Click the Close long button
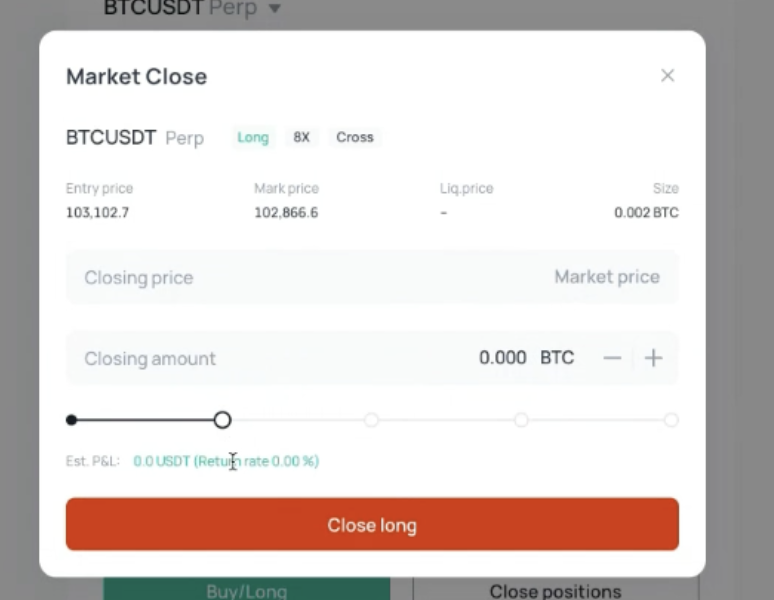774x600 pixels. point(372,524)
